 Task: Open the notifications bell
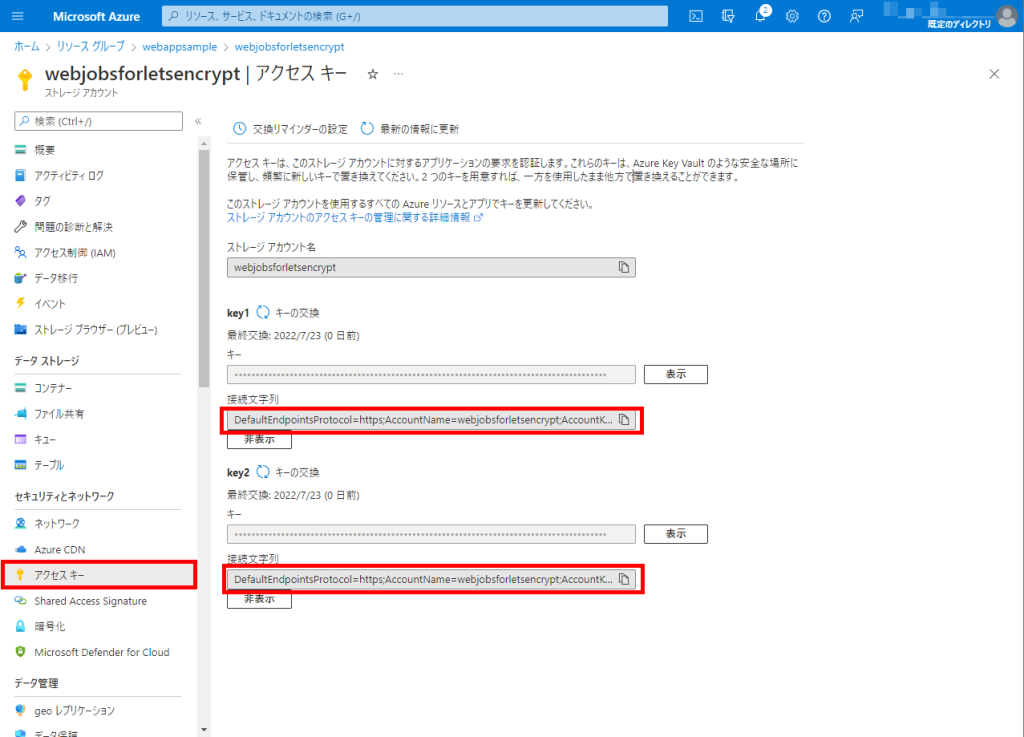760,16
